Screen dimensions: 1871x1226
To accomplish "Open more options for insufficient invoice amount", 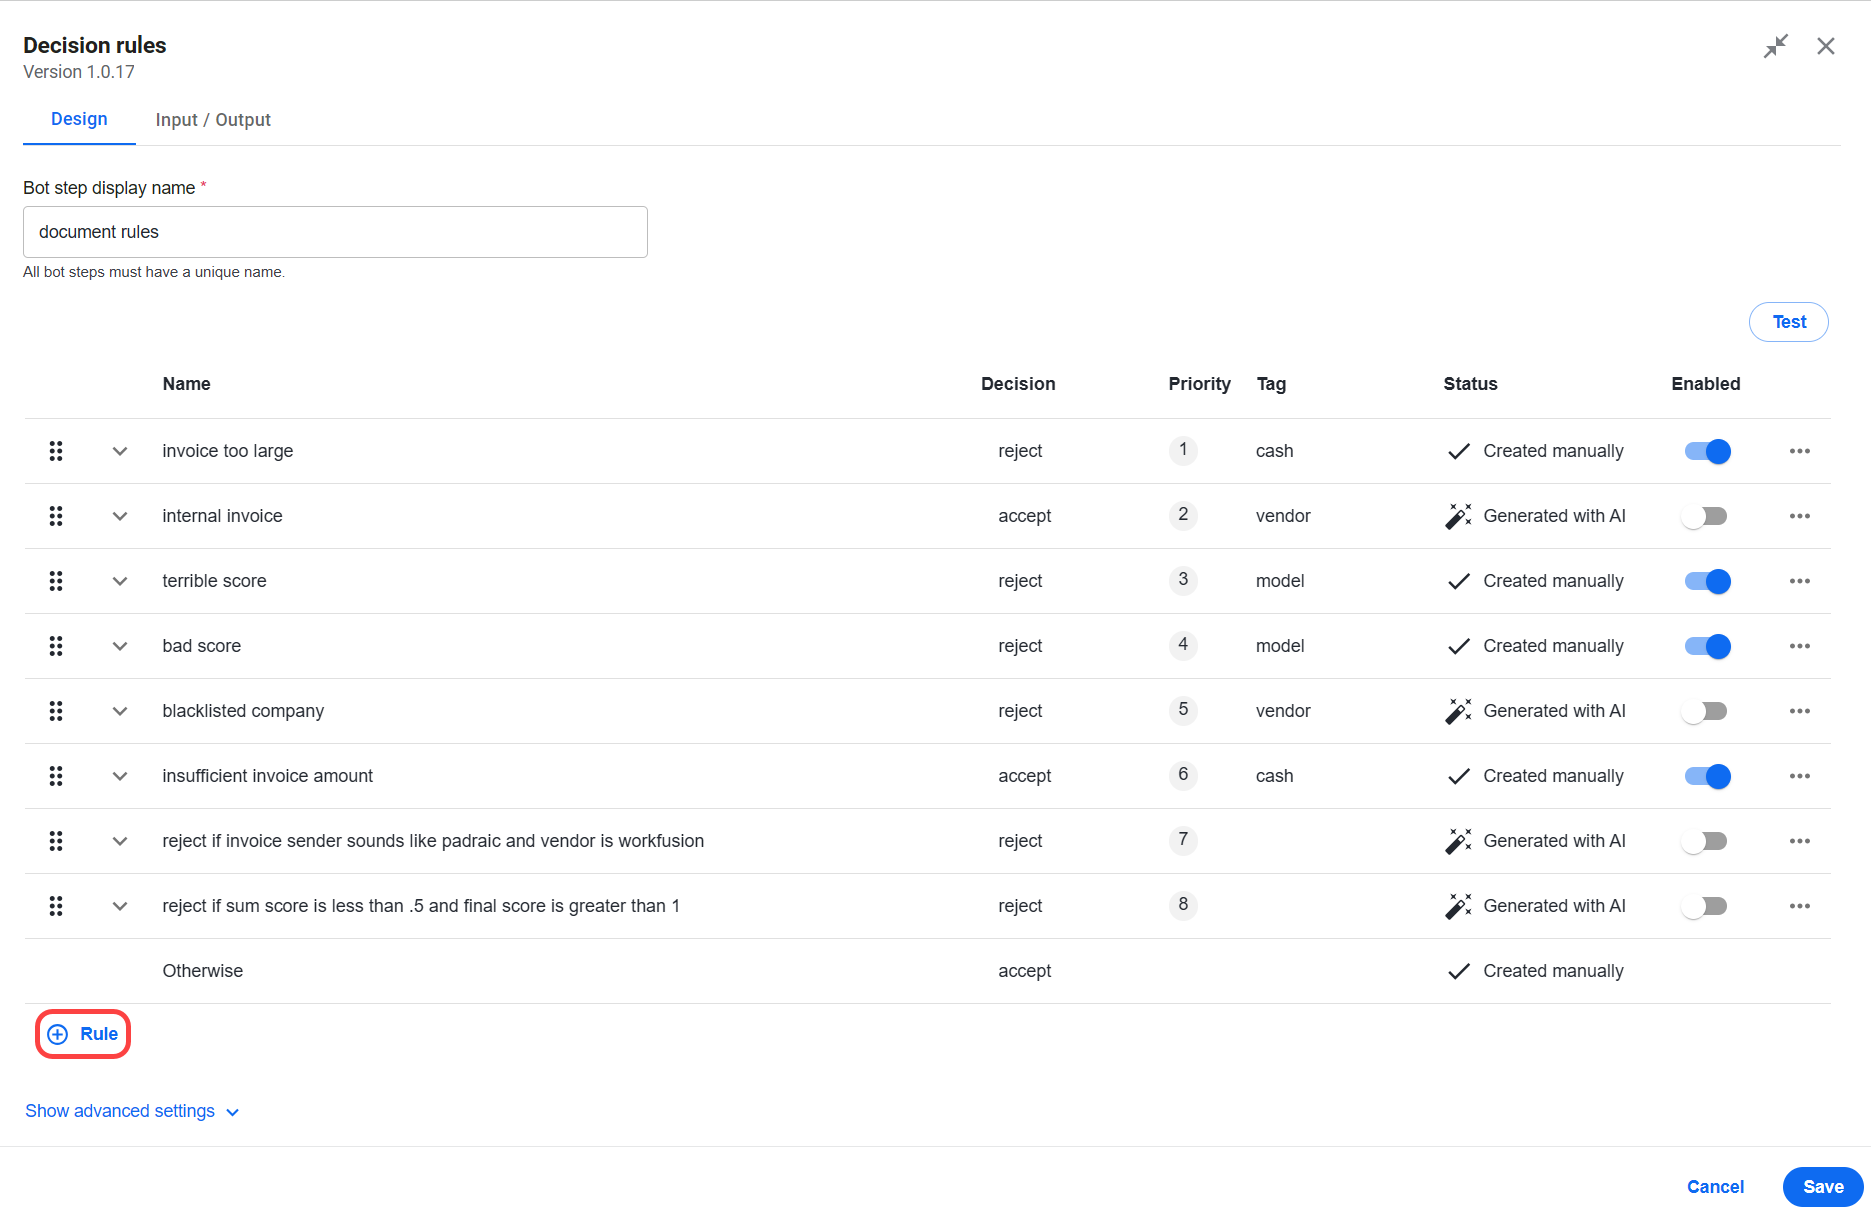I will 1800,776.
